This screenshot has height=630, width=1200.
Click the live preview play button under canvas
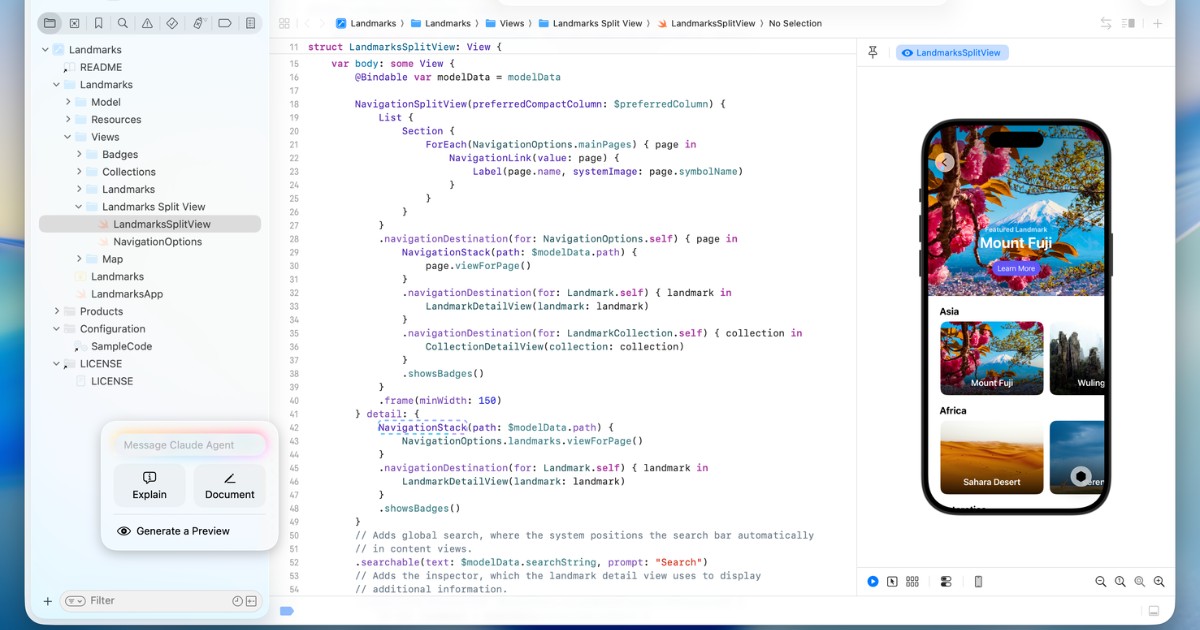pos(871,581)
